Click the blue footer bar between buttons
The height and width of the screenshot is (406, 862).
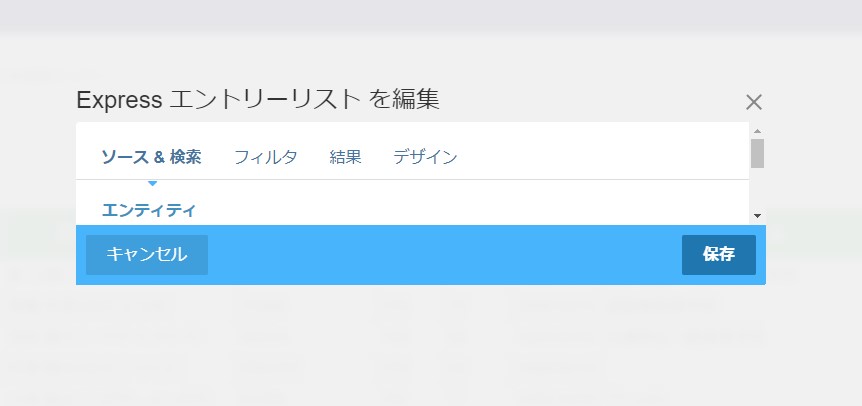444,254
